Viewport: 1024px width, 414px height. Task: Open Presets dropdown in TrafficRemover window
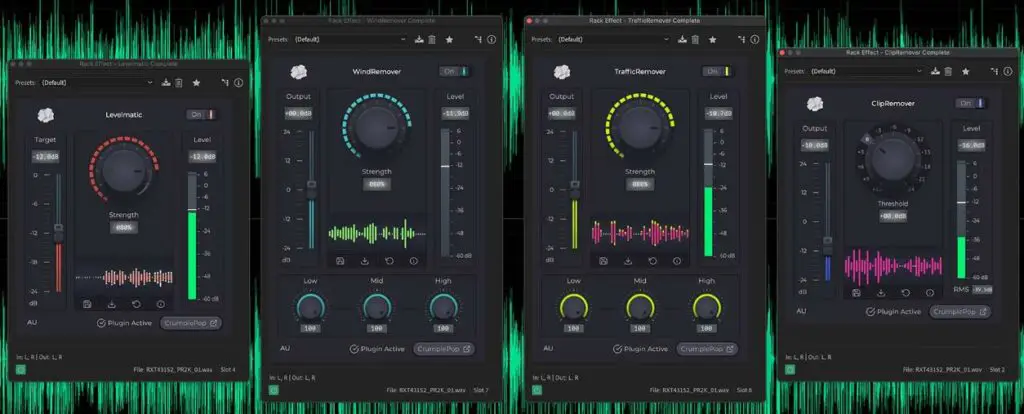point(613,40)
